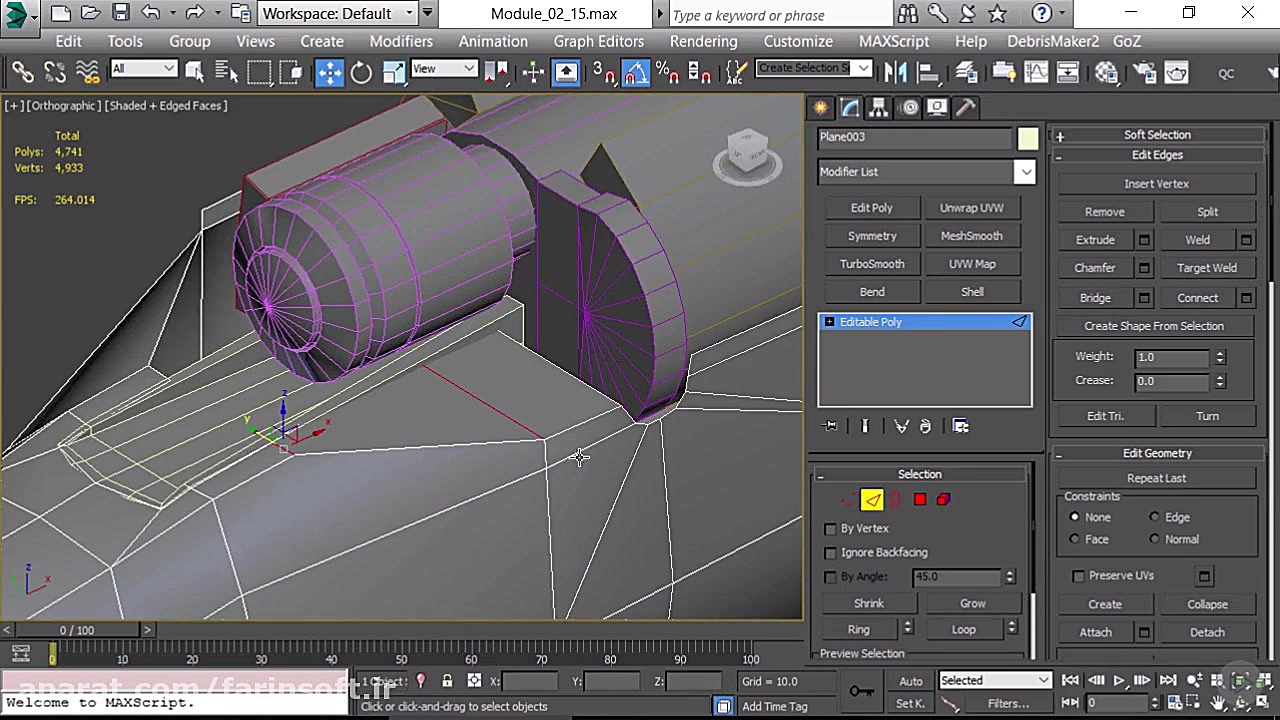Open the Curve Editor from the toolbar

pos(1036,72)
